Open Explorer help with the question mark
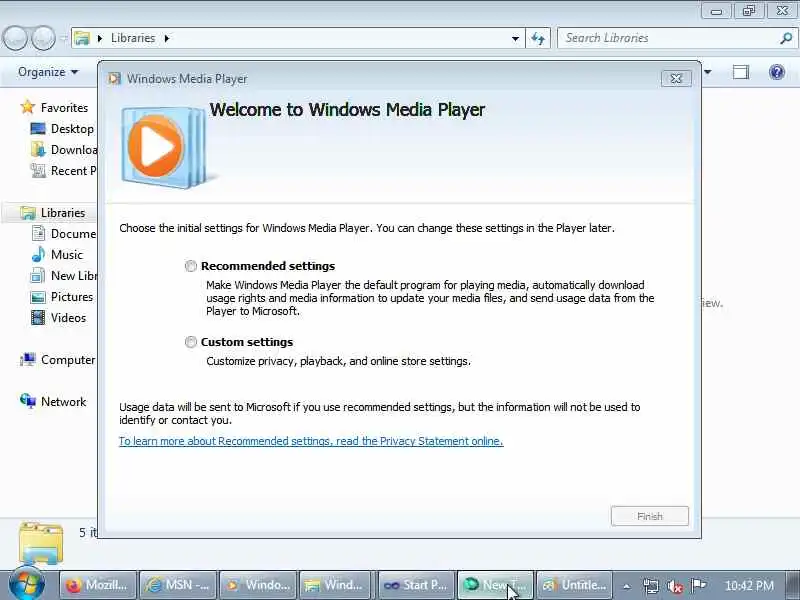The image size is (800, 600). [777, 72]
